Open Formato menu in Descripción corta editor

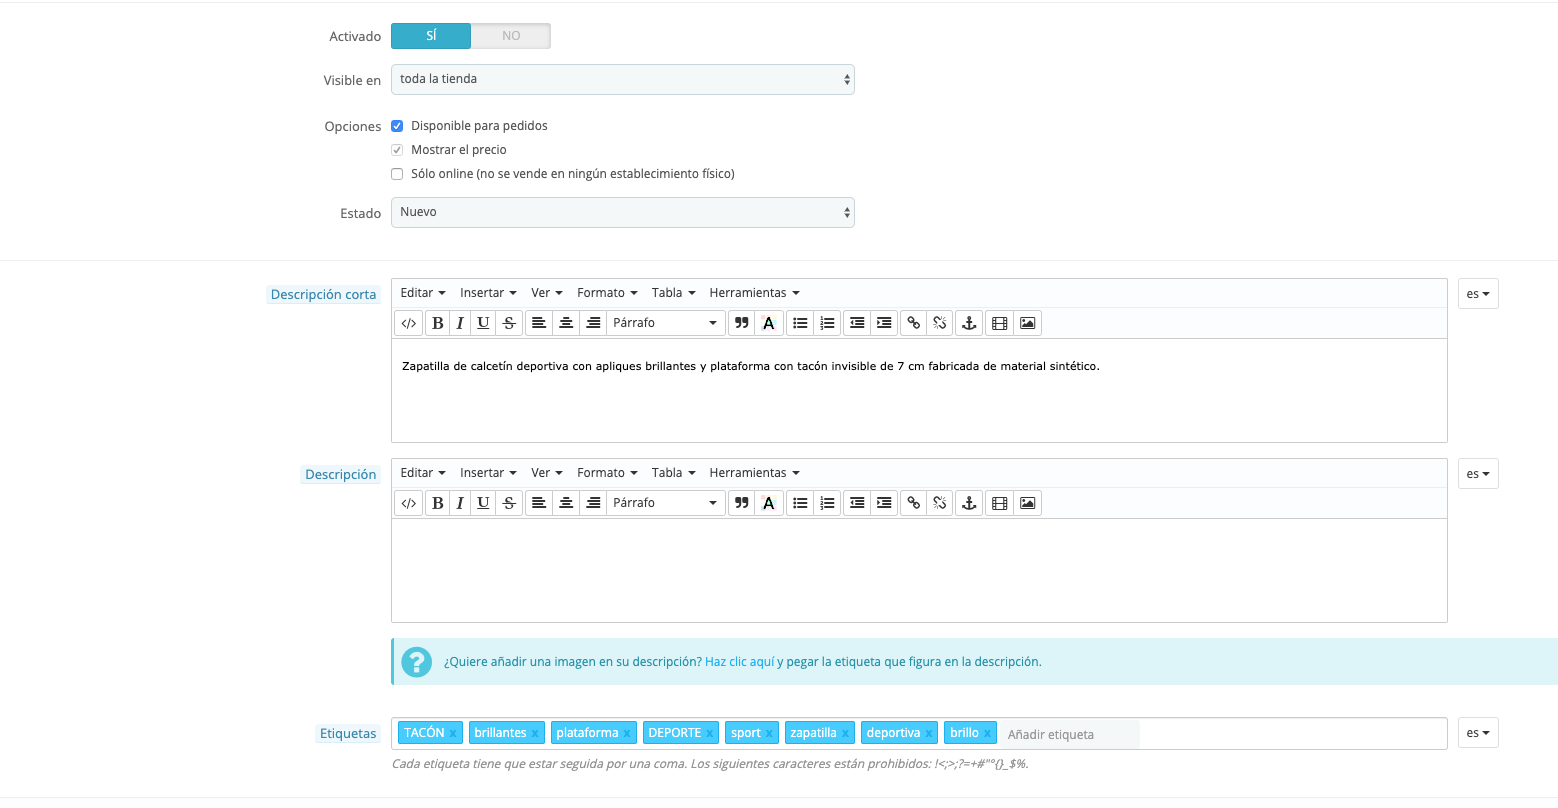(607, 293)
